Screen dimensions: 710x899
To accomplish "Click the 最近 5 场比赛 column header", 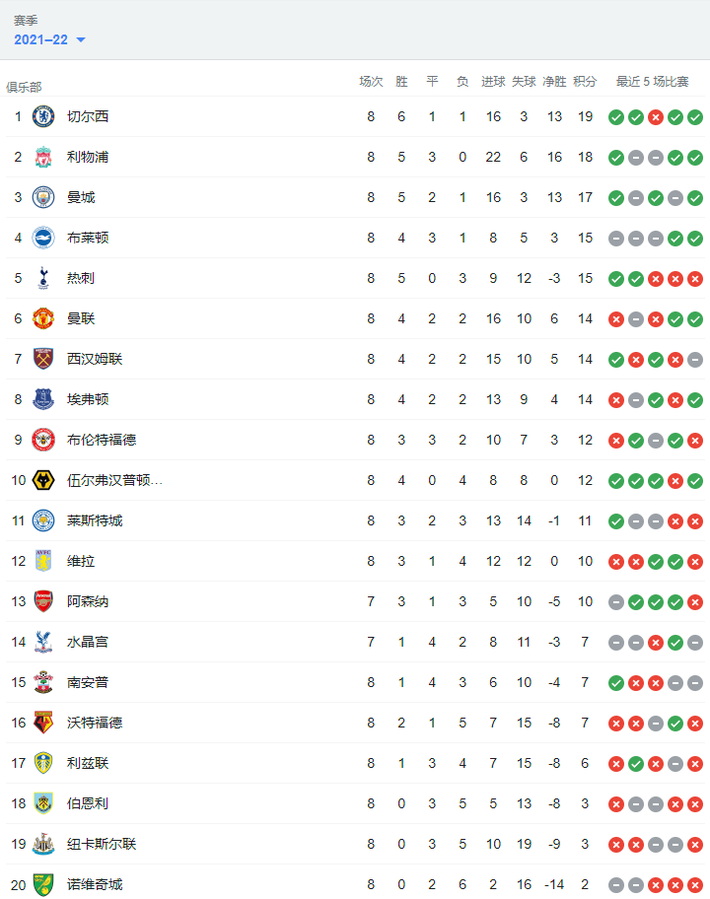I will pyautogui.click(x=652, y=81).
